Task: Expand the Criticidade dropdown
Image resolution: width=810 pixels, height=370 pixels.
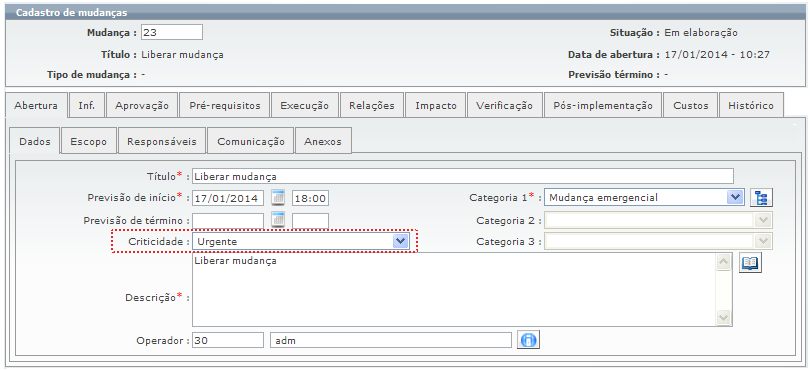Action: [400, 241]
